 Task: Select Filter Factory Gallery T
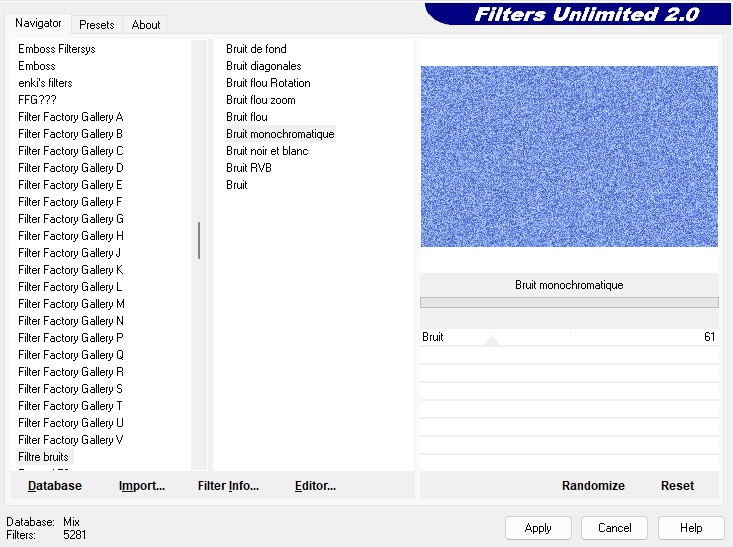click(x=70, y=406)
